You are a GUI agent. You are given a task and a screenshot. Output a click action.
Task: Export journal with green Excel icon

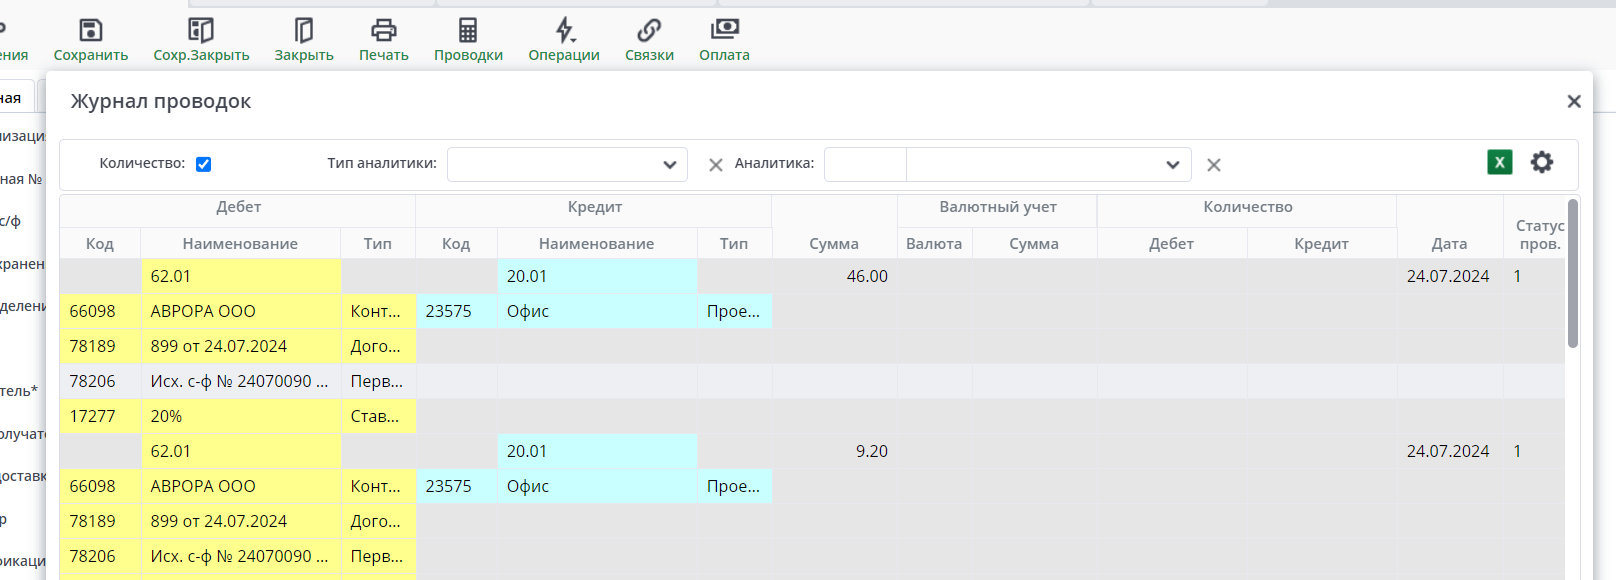tap(1500, 162)
